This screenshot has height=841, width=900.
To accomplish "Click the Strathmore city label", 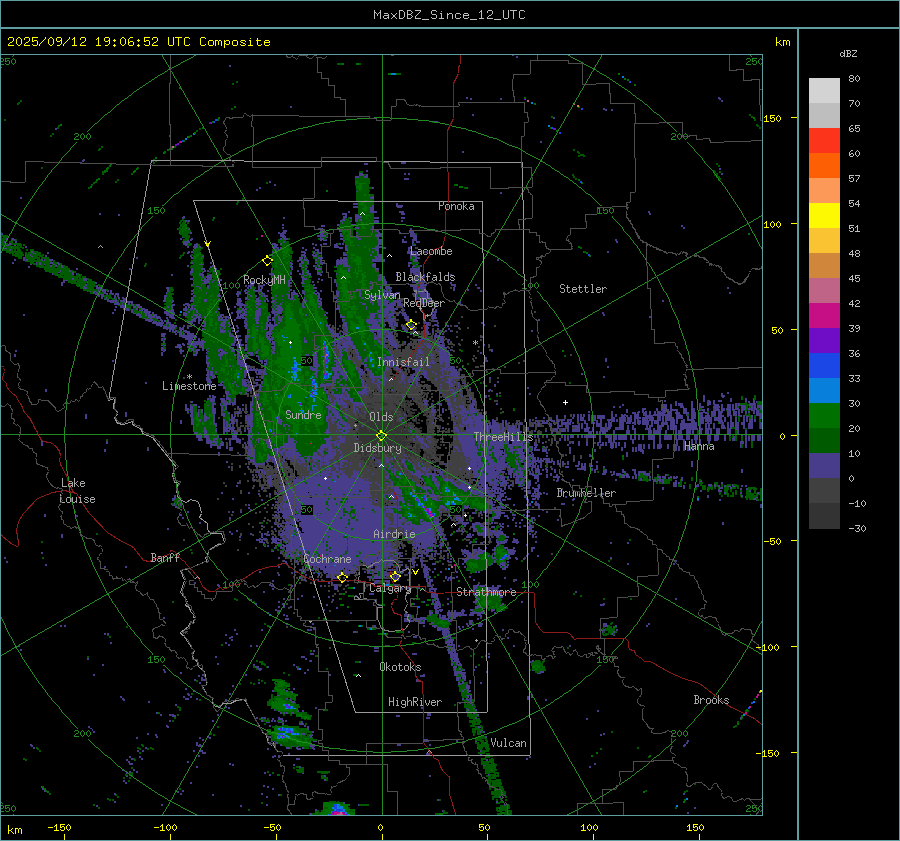I will [486, 592].
